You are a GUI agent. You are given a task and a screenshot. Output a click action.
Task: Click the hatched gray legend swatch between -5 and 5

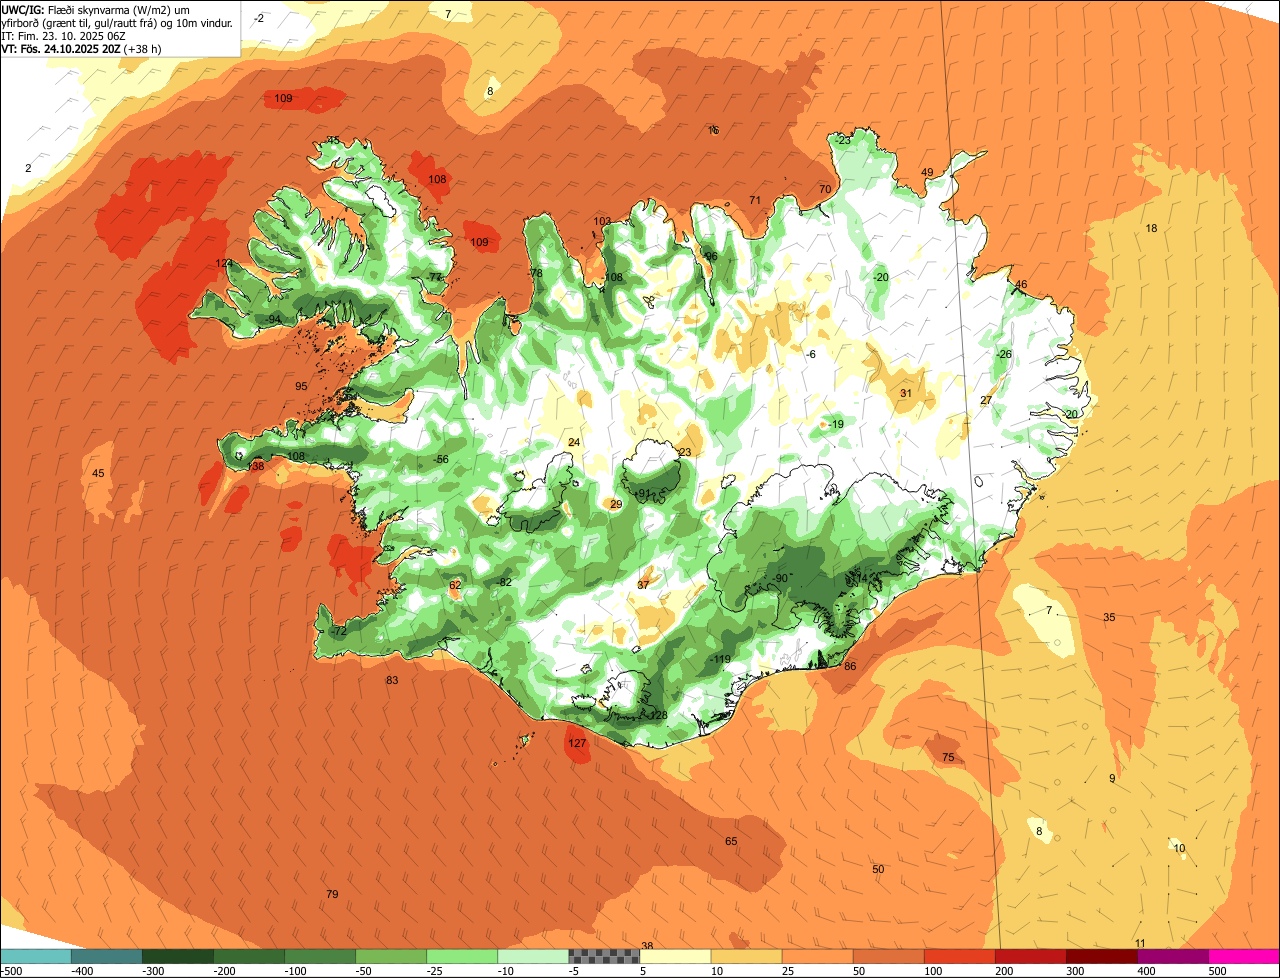[x=604, y=956]
